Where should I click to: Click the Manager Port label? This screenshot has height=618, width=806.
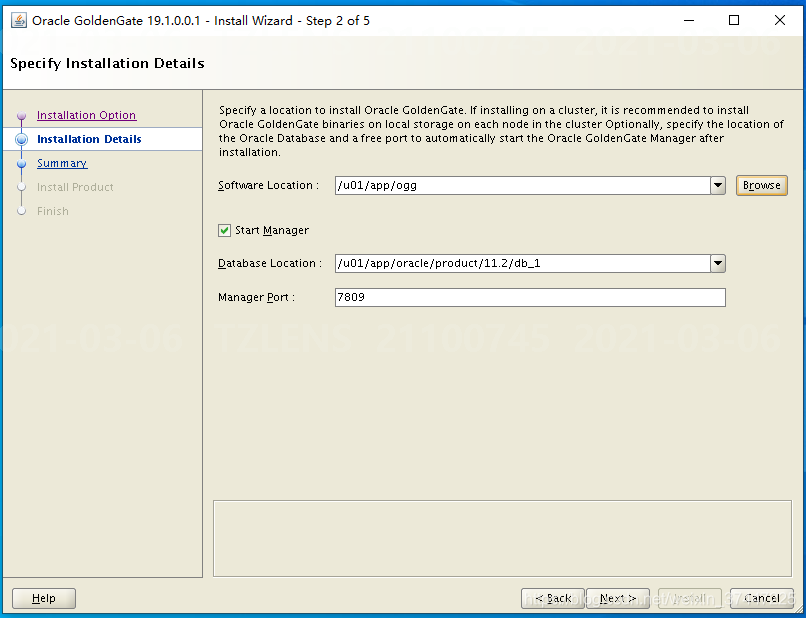click(256, 298)
